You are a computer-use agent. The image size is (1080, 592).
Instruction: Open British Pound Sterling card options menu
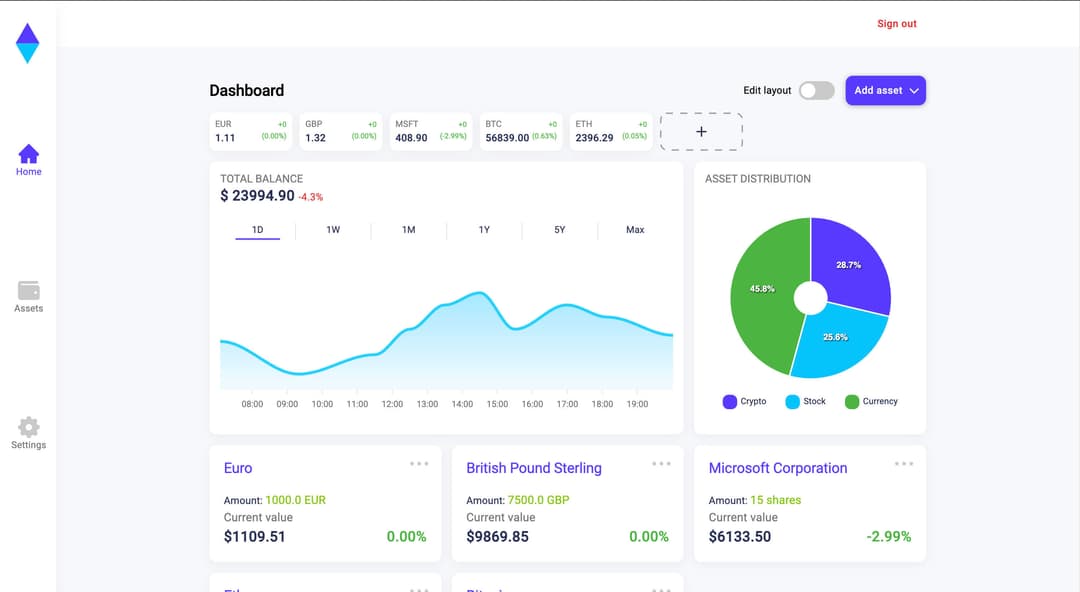661,464
